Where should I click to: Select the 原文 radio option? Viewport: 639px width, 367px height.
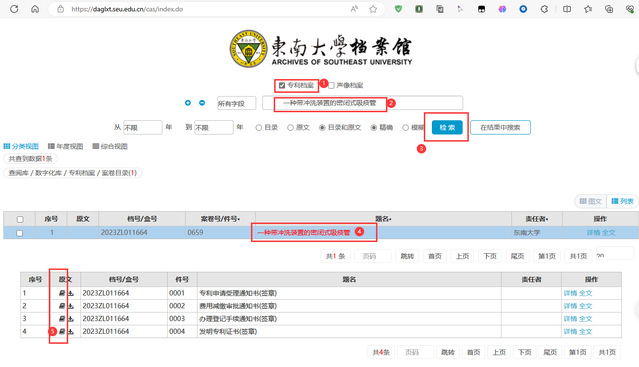point(290,127)
